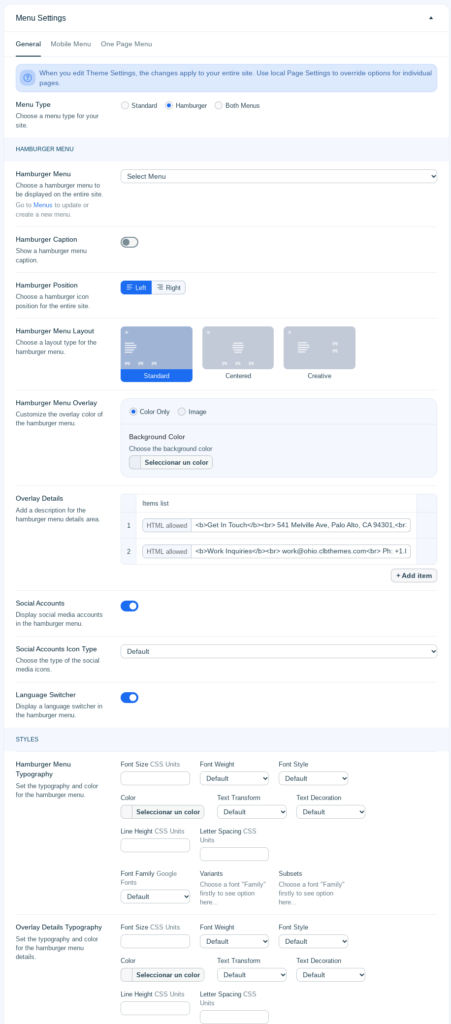Open the Mobile Menu tab
Screen dimensions: 451x1024
70,44
